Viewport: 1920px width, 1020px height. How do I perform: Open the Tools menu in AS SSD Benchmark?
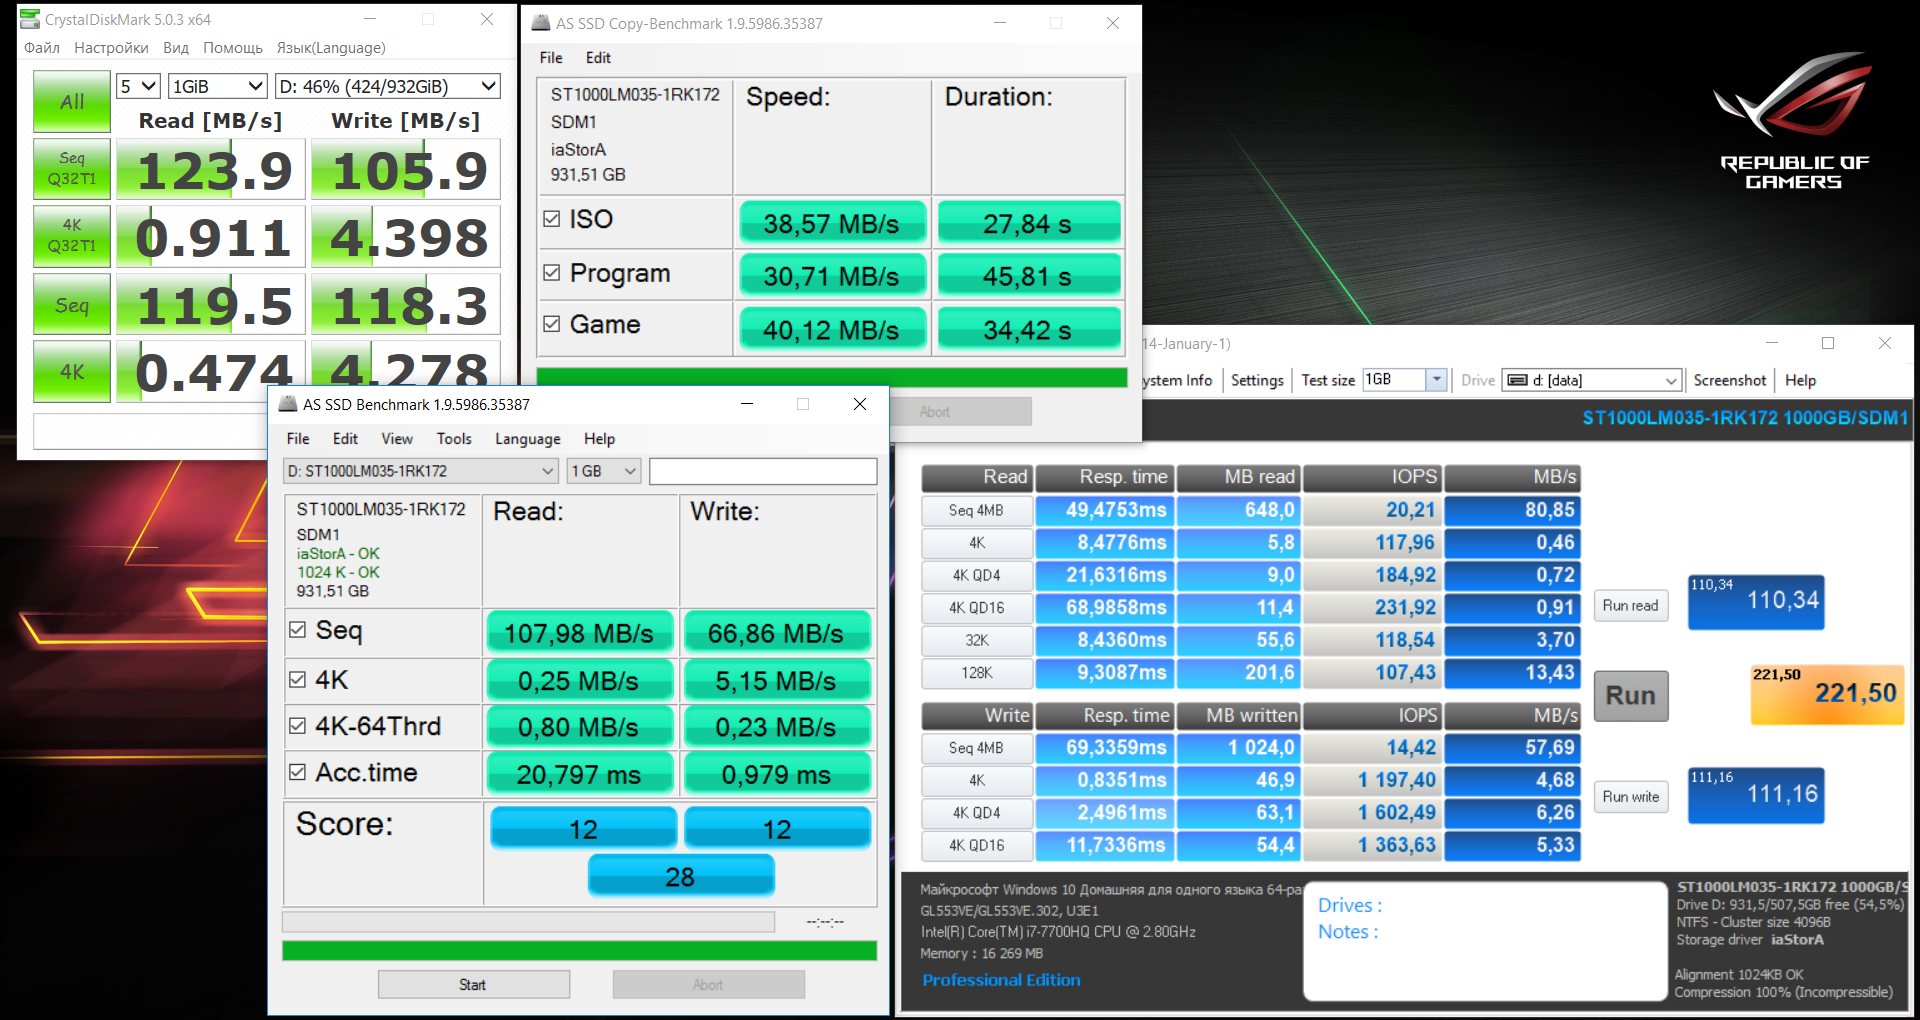coord(454,439)
